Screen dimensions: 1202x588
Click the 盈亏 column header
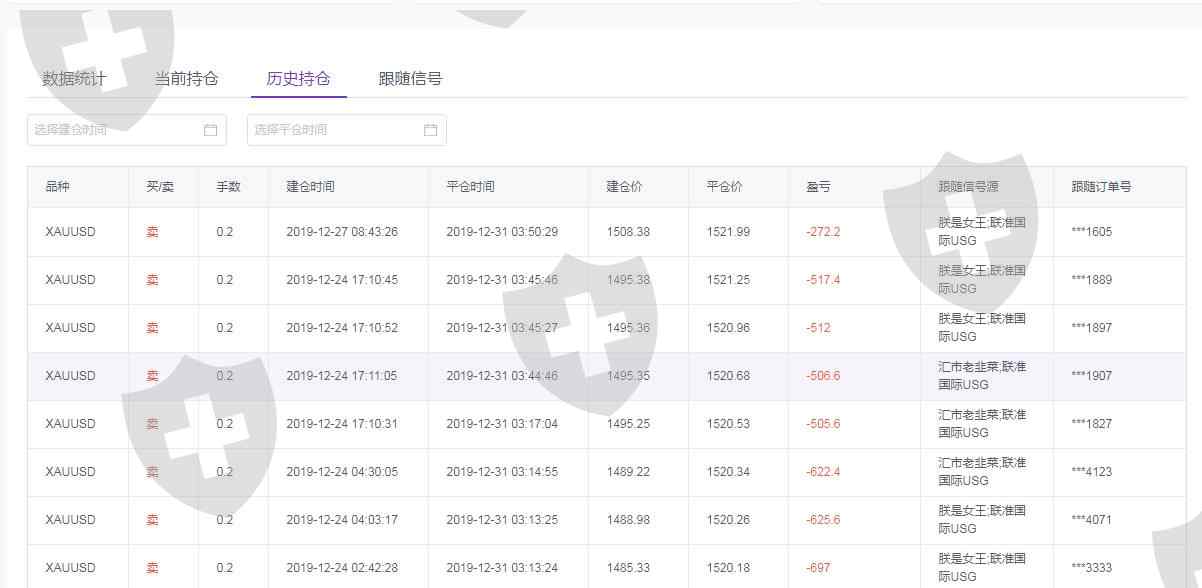click(x=818, y=187)
